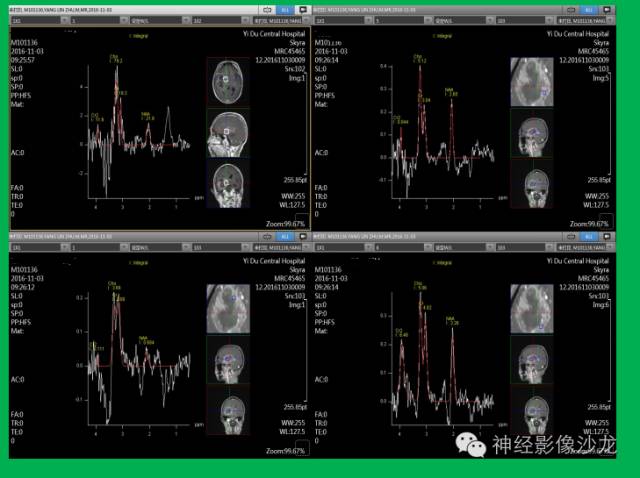
Task: Click the Integral label above bottom-left spectrum
Action: pyautogui.click(x=138, y=263)
